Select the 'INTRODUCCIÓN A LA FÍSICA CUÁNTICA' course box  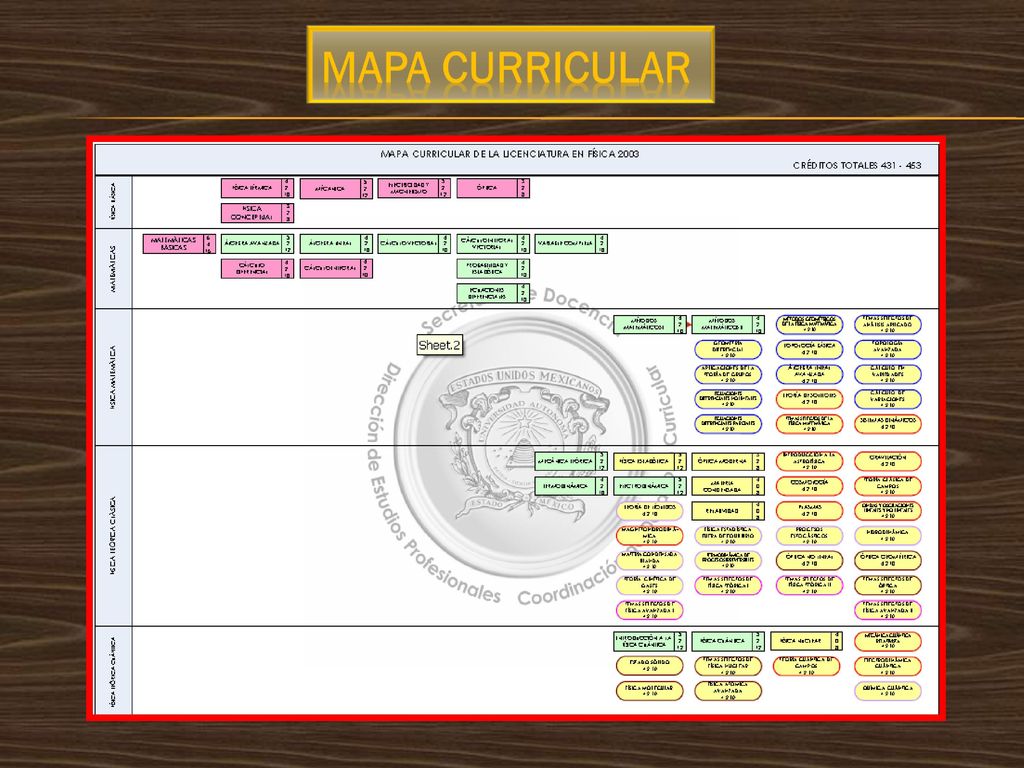[649, 642]
